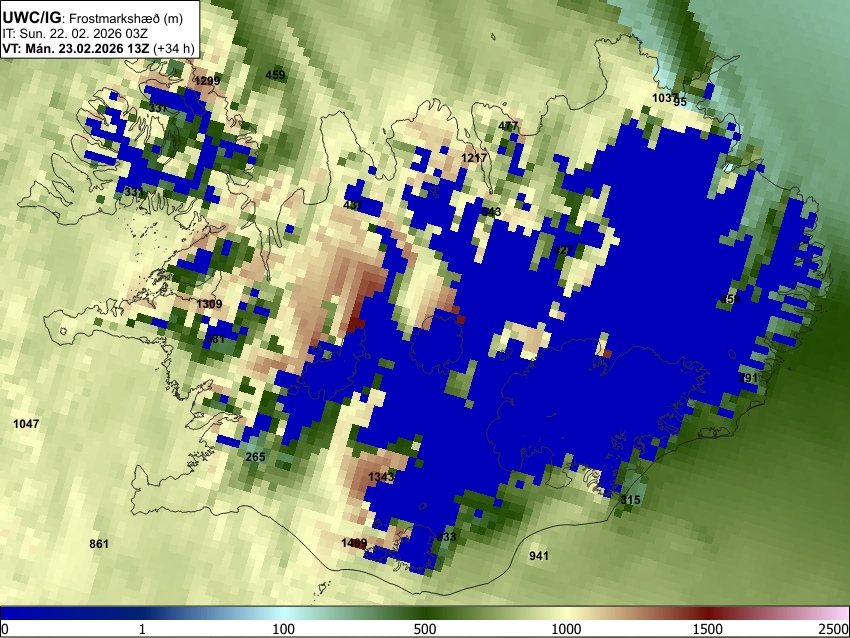Click the 941 value over the sea
Screen dimensions: 850x638
[539, 556]
